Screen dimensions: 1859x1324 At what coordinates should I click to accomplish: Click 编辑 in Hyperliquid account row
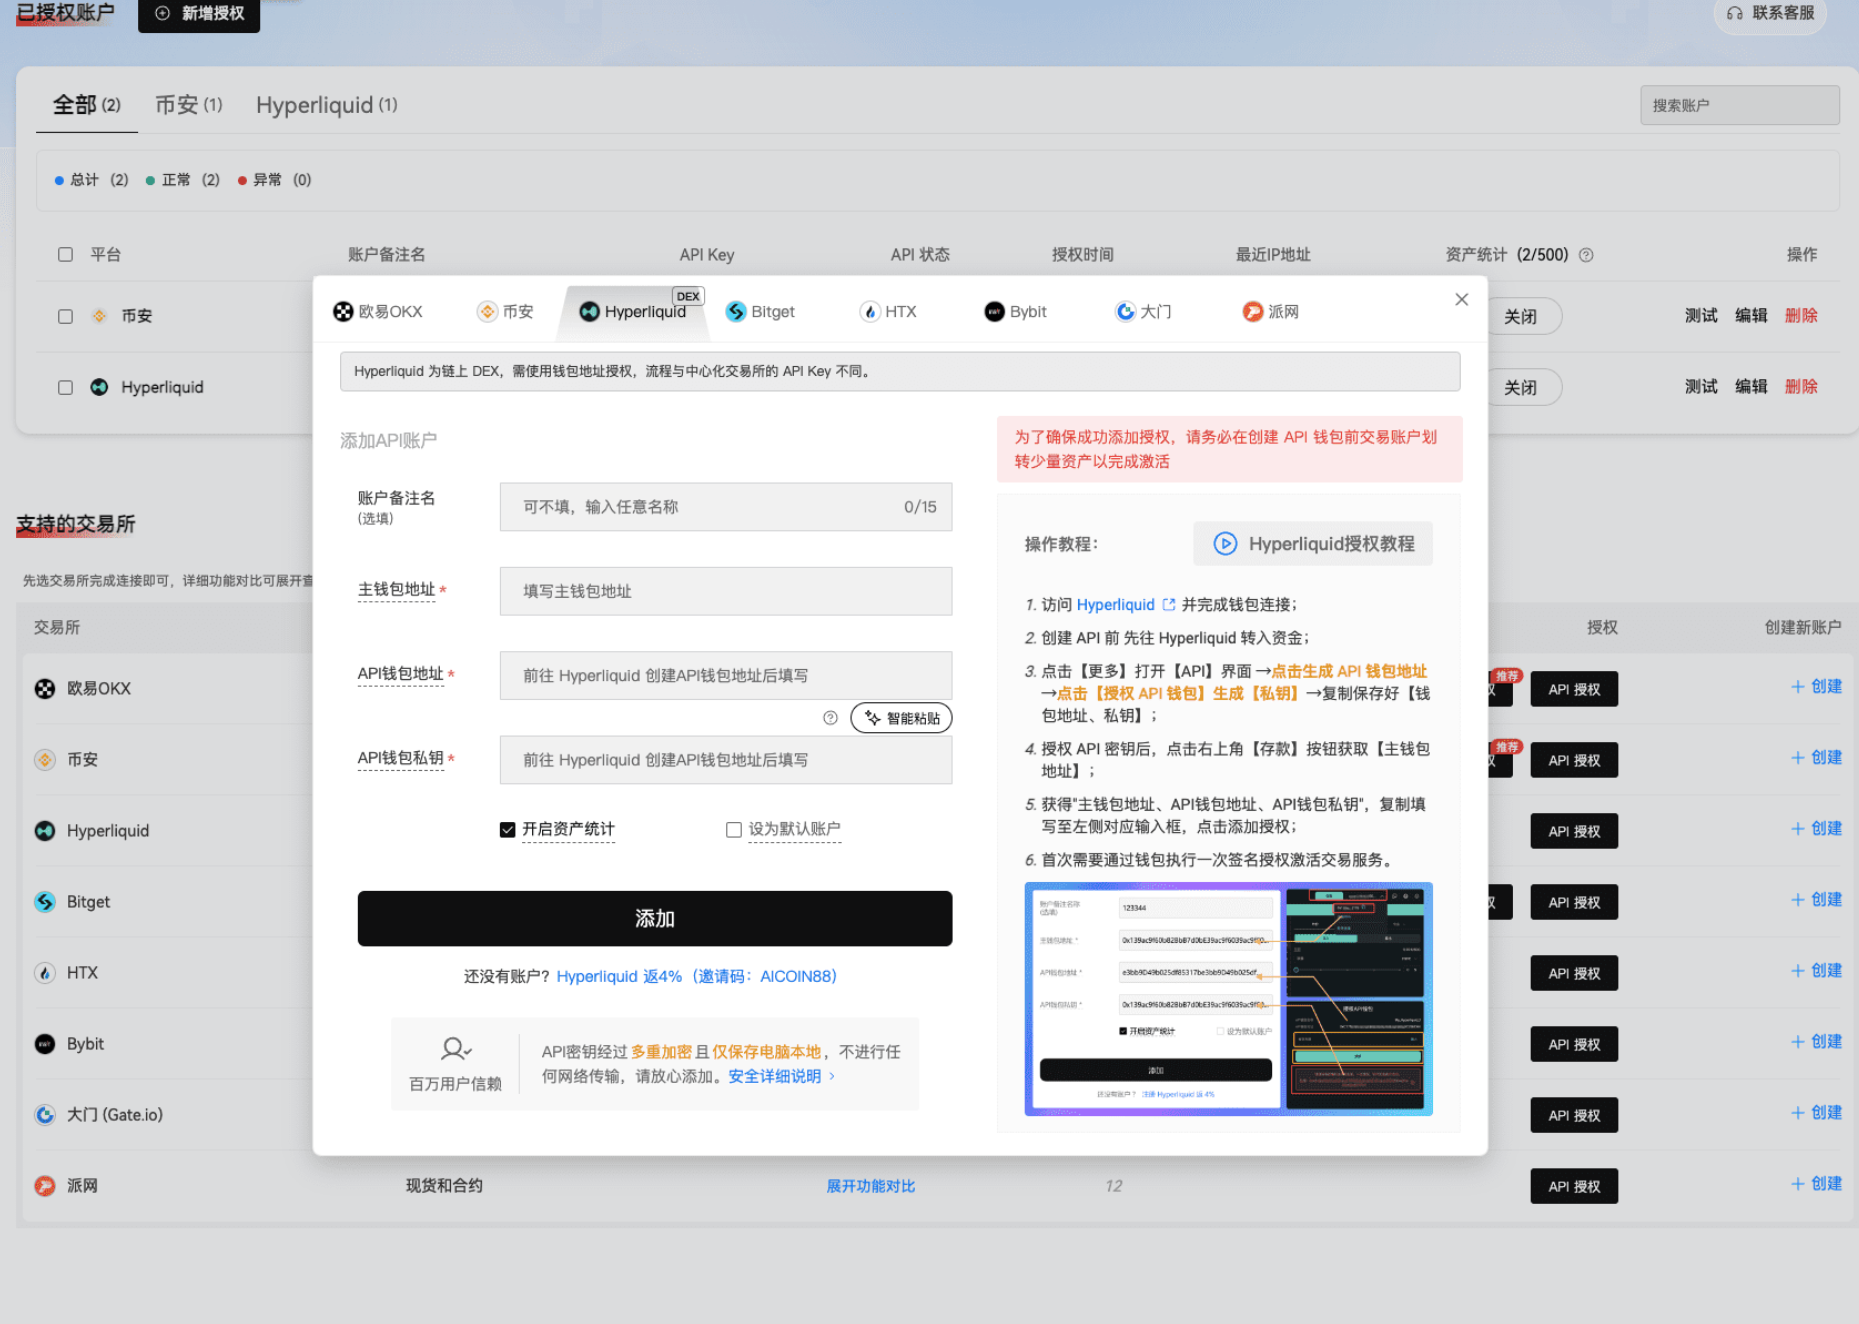tap(1751, 387)
